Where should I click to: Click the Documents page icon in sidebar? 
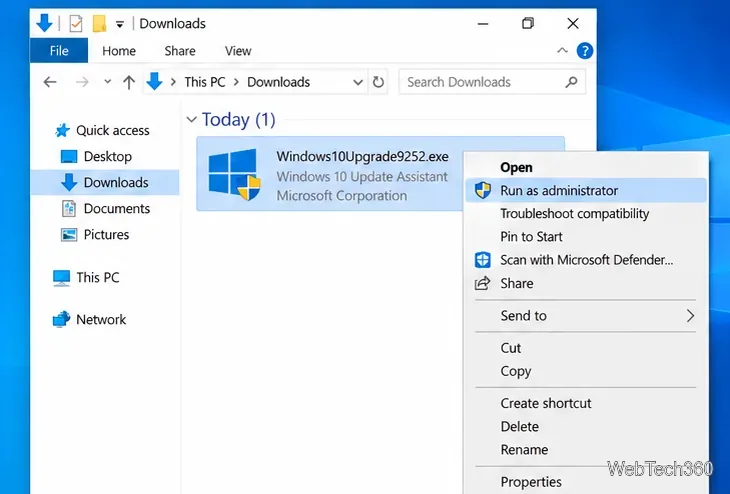click(x=69, y=208)
